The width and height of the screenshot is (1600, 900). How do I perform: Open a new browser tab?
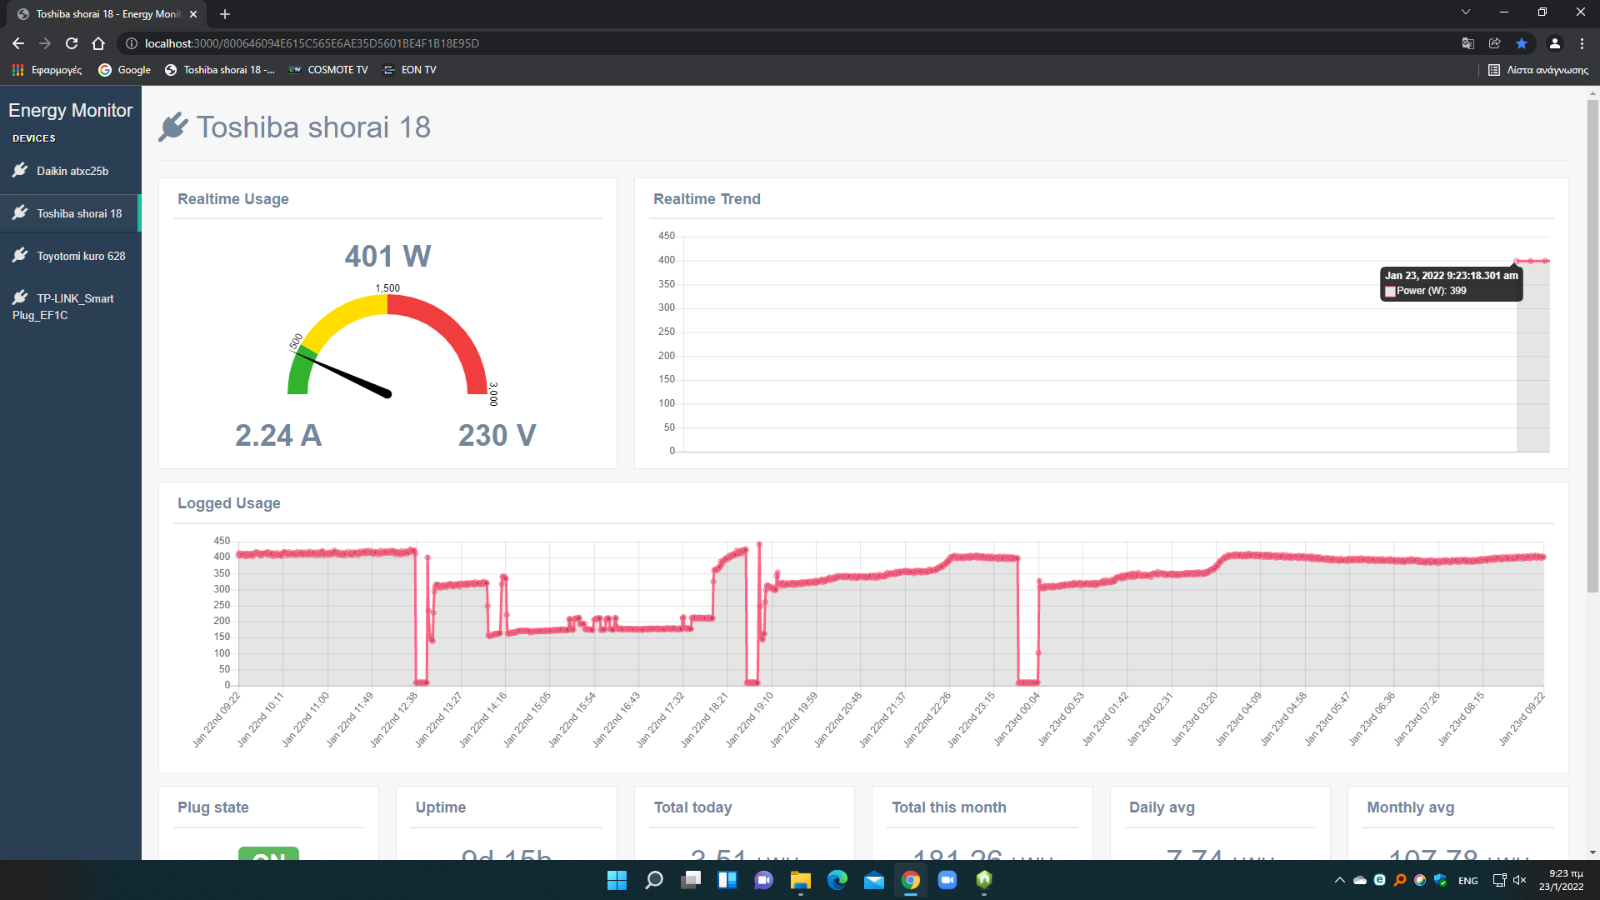tap(225, 14)
